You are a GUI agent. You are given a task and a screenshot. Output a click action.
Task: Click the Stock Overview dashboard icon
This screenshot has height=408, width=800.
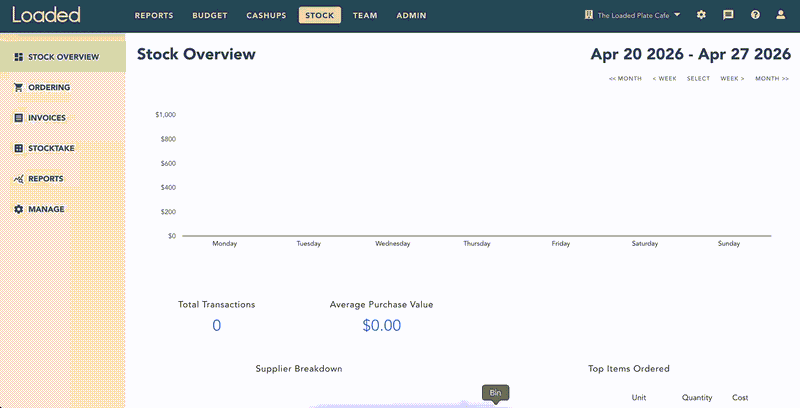tap(19, 57)
